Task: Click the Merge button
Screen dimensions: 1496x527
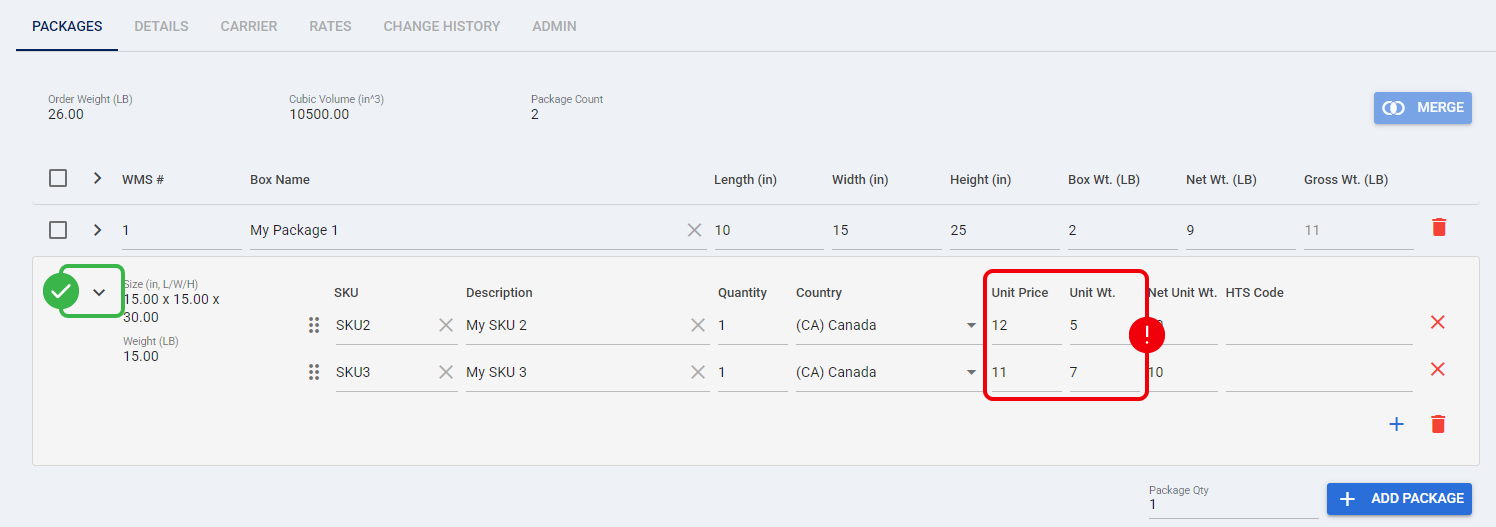Action: tap(1423, 107)
